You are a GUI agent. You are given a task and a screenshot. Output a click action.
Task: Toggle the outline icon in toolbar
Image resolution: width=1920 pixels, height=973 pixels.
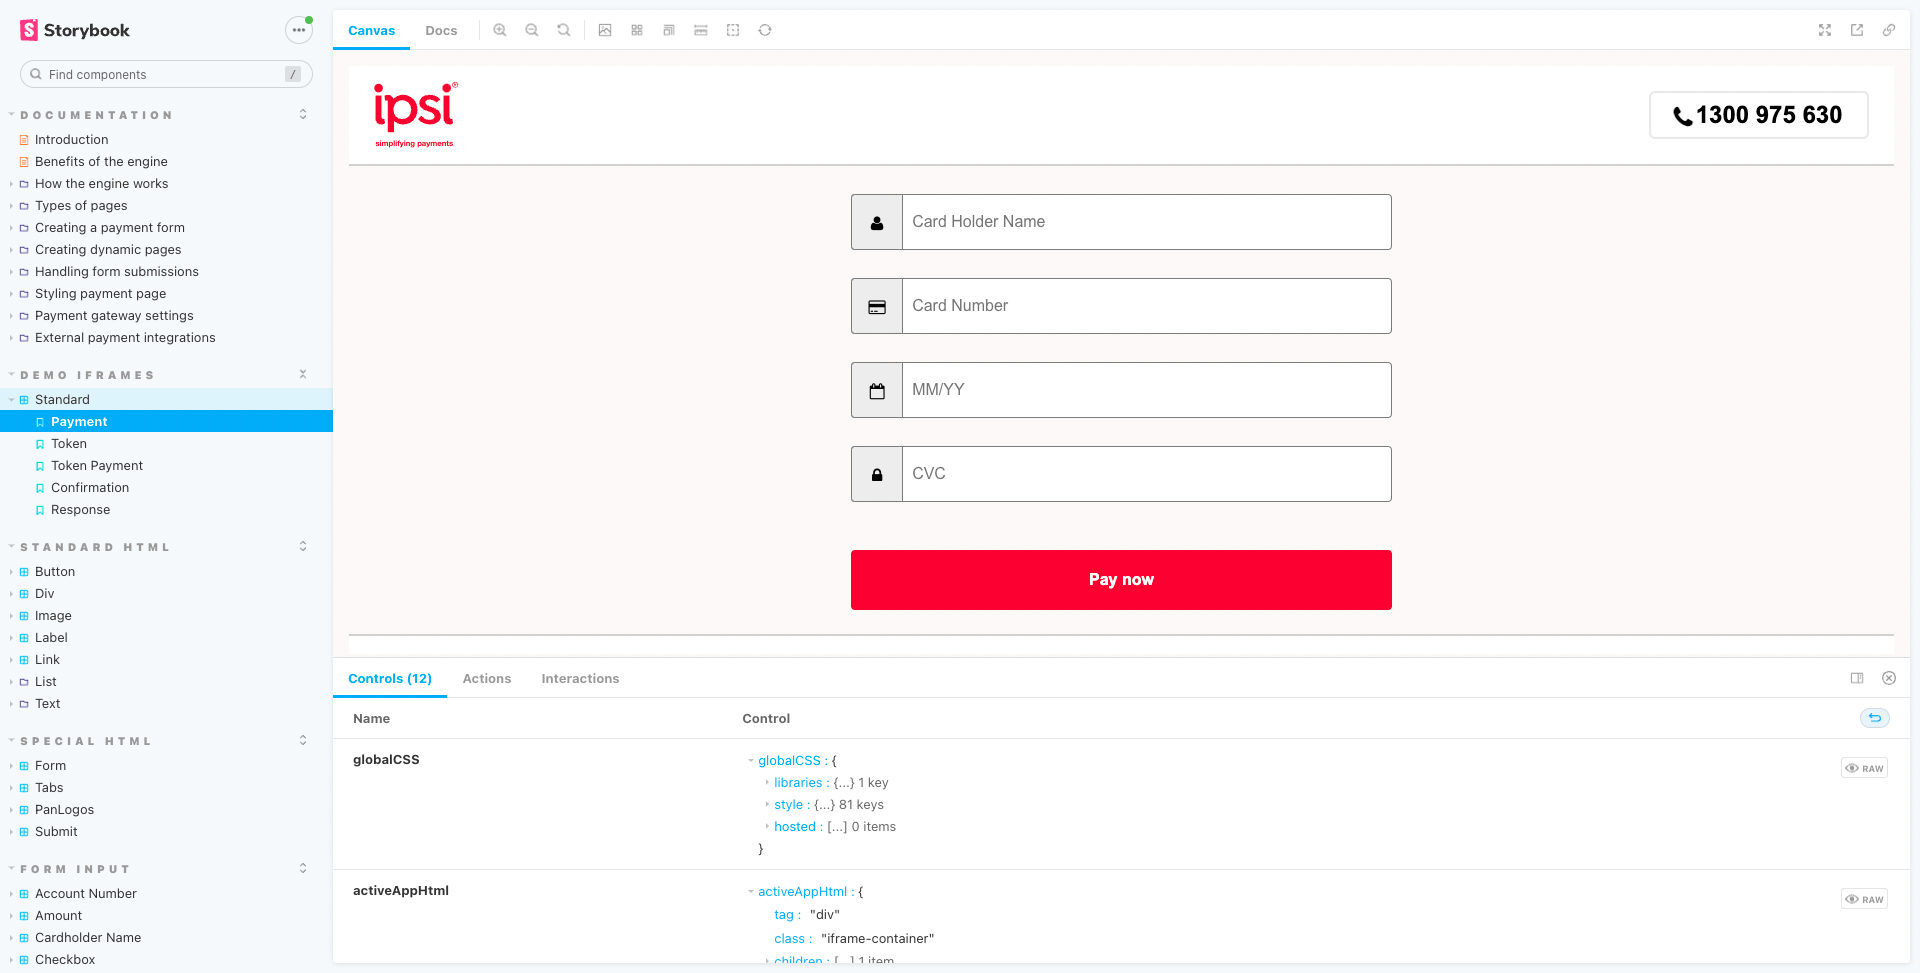(x=733, y=30)
